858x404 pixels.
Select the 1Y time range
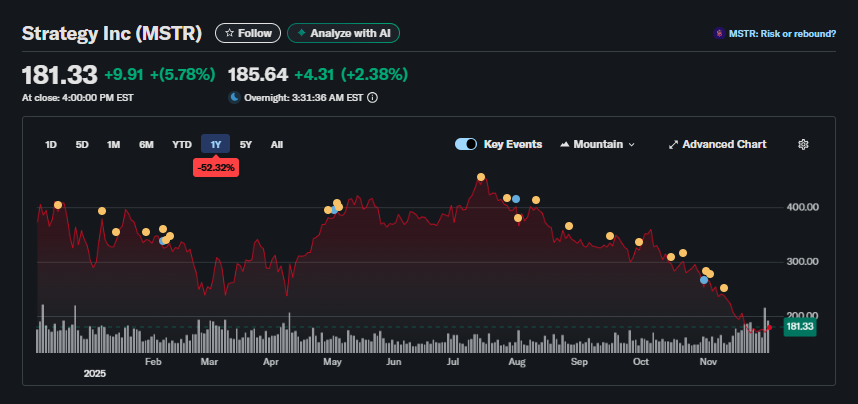(216, 144)
